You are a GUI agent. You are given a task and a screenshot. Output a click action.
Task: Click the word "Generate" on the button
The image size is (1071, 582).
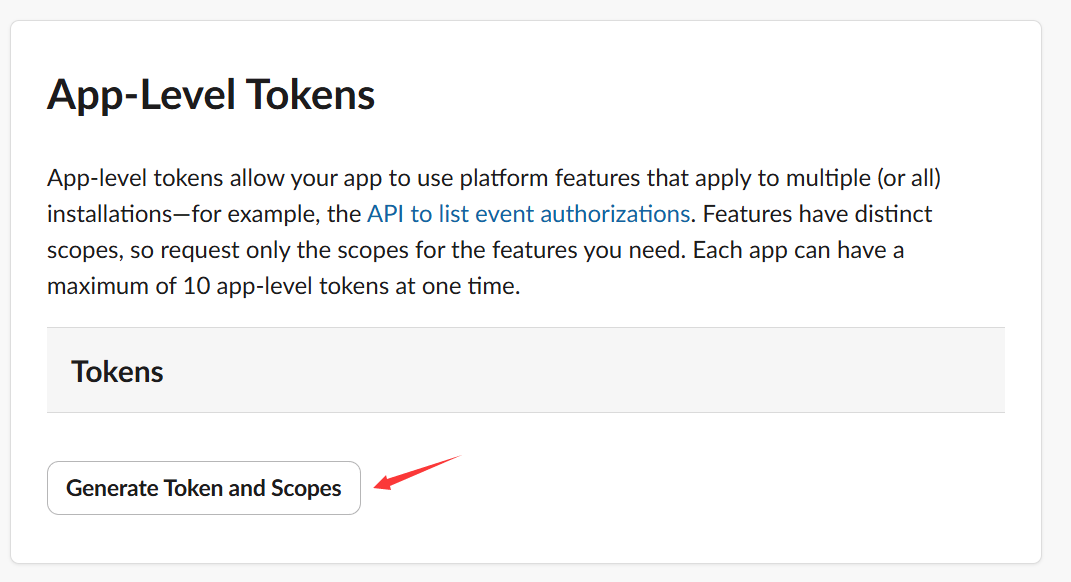click(x=112, y=488)
